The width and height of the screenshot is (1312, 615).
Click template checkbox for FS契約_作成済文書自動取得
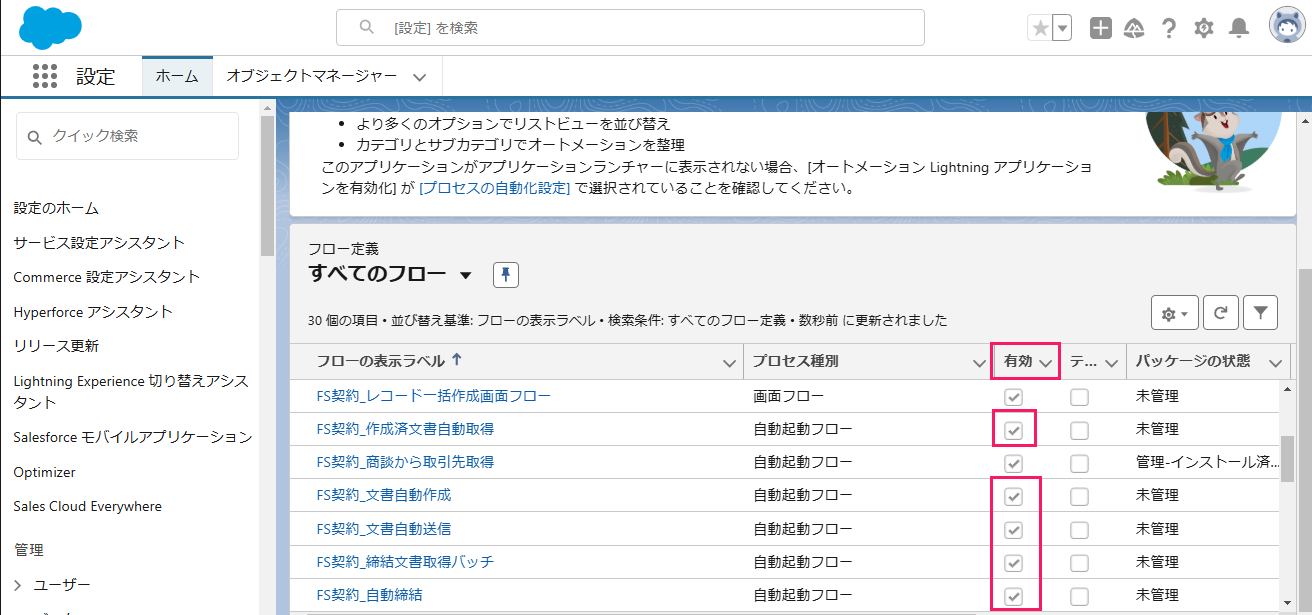(1079, 430)
